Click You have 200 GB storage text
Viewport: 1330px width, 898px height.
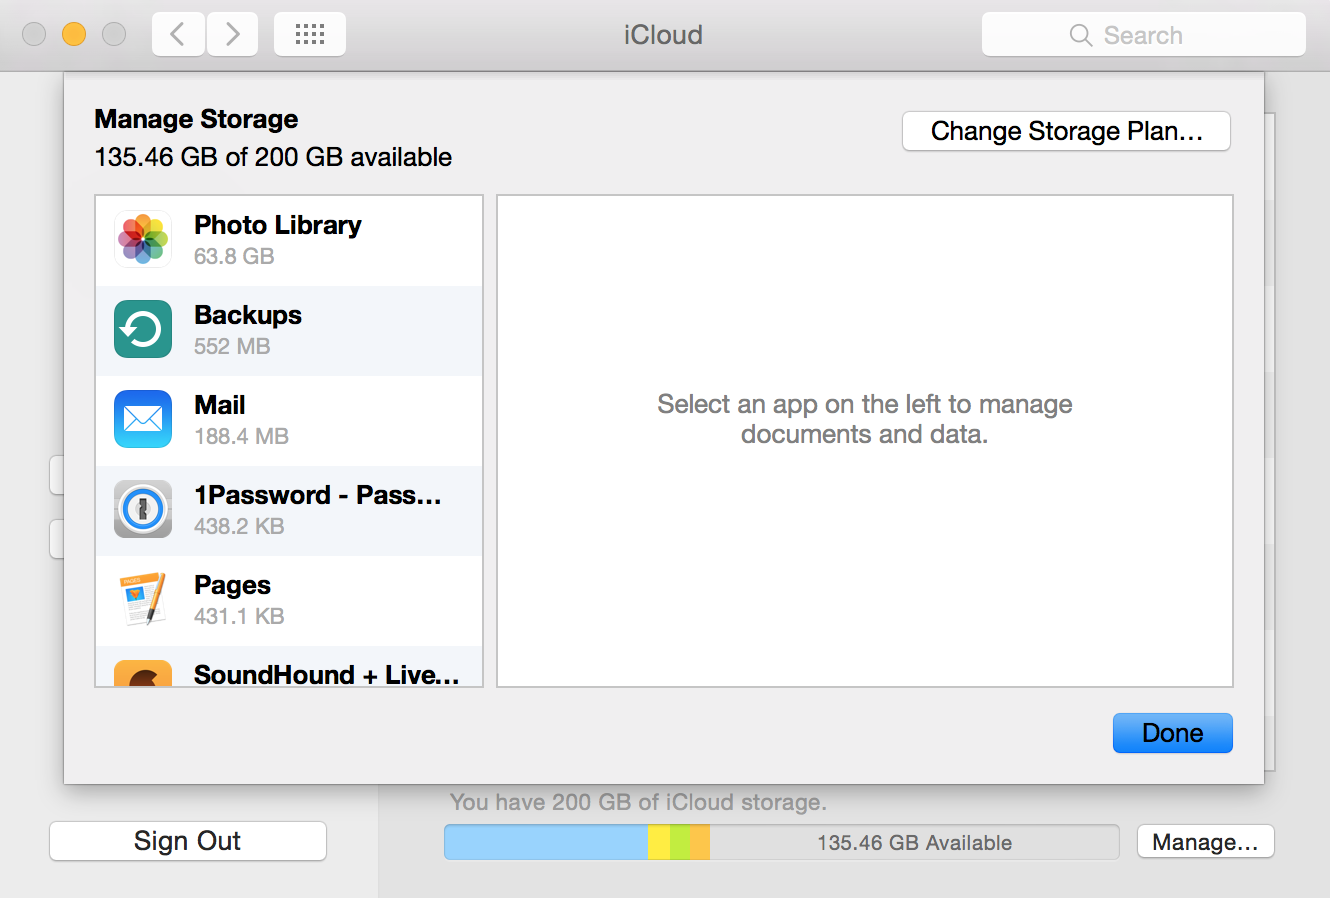coord(638,802)
